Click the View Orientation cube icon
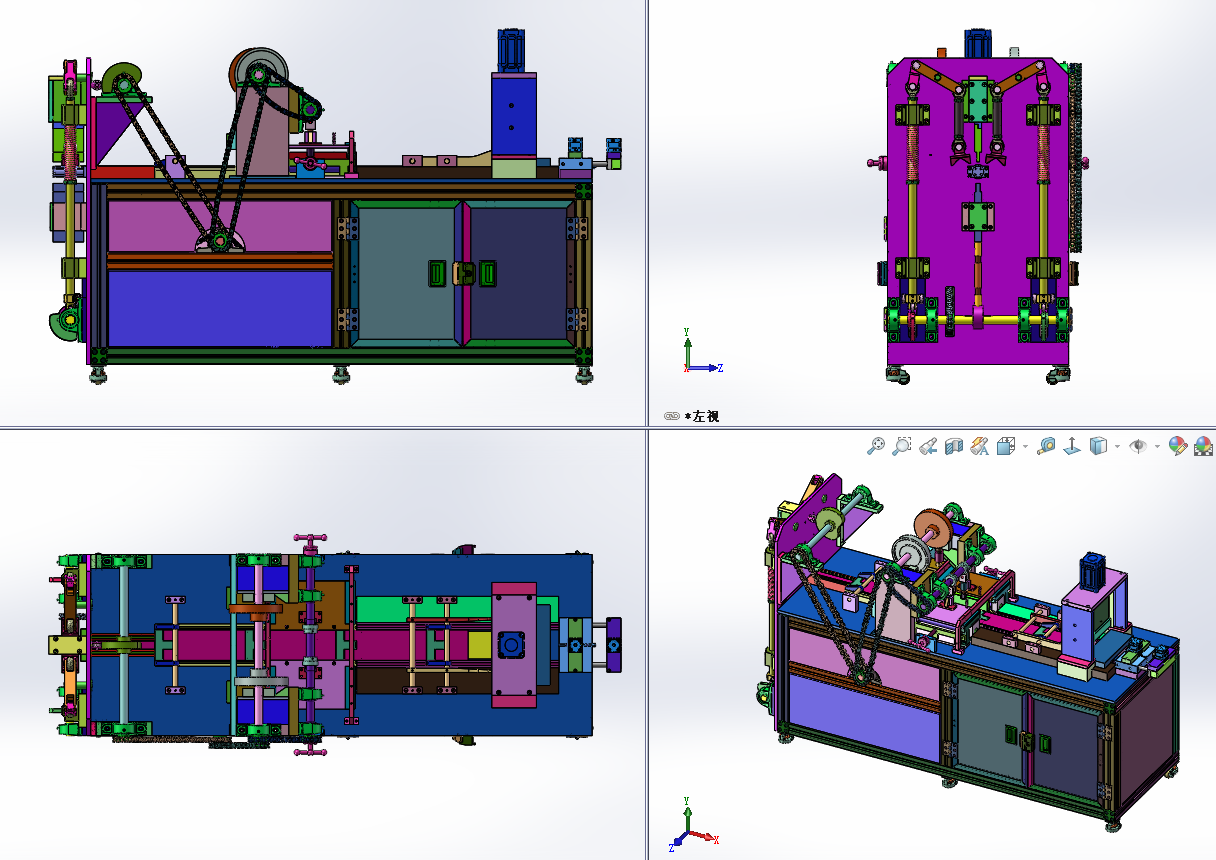The height and width of the screenshot is (860, 1216). coord(1006,446)
